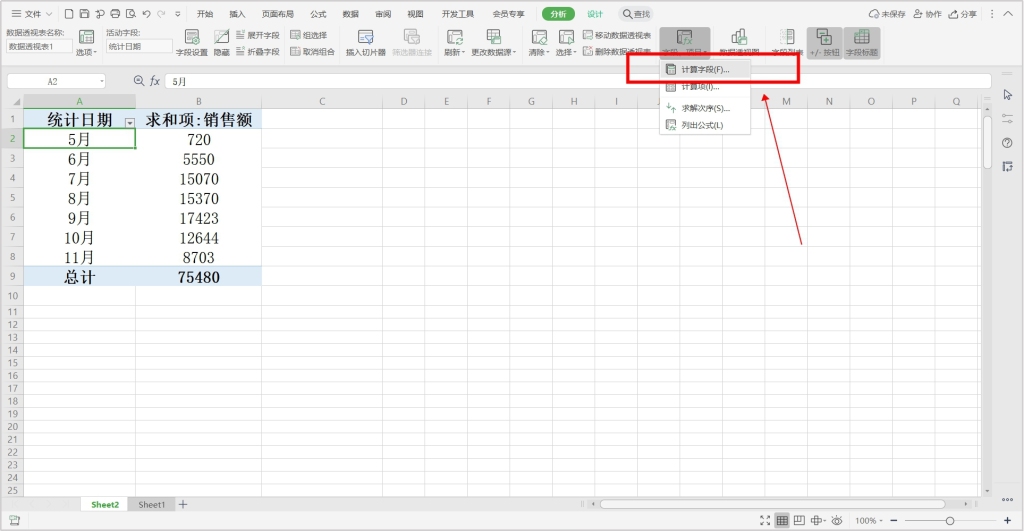Select cell with value 75480
The image size is (1024, 531).
(199, 277)
